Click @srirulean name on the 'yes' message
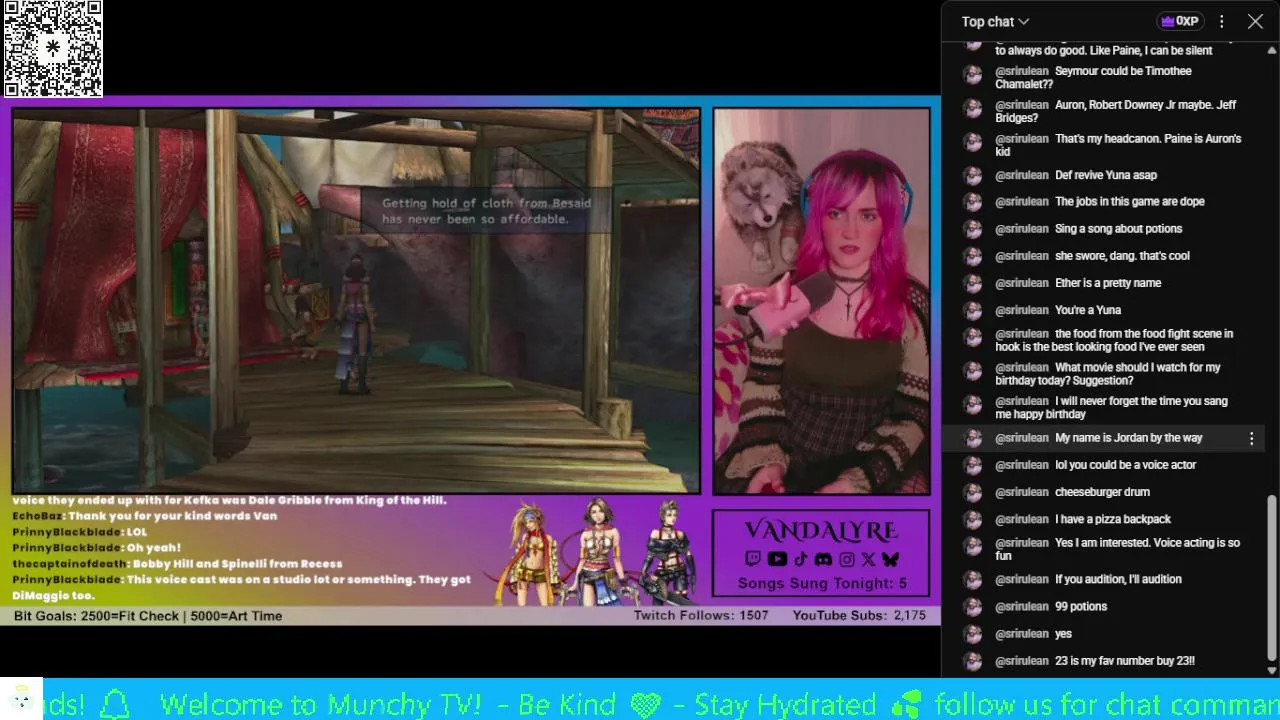 click(x=1021, y=634)
